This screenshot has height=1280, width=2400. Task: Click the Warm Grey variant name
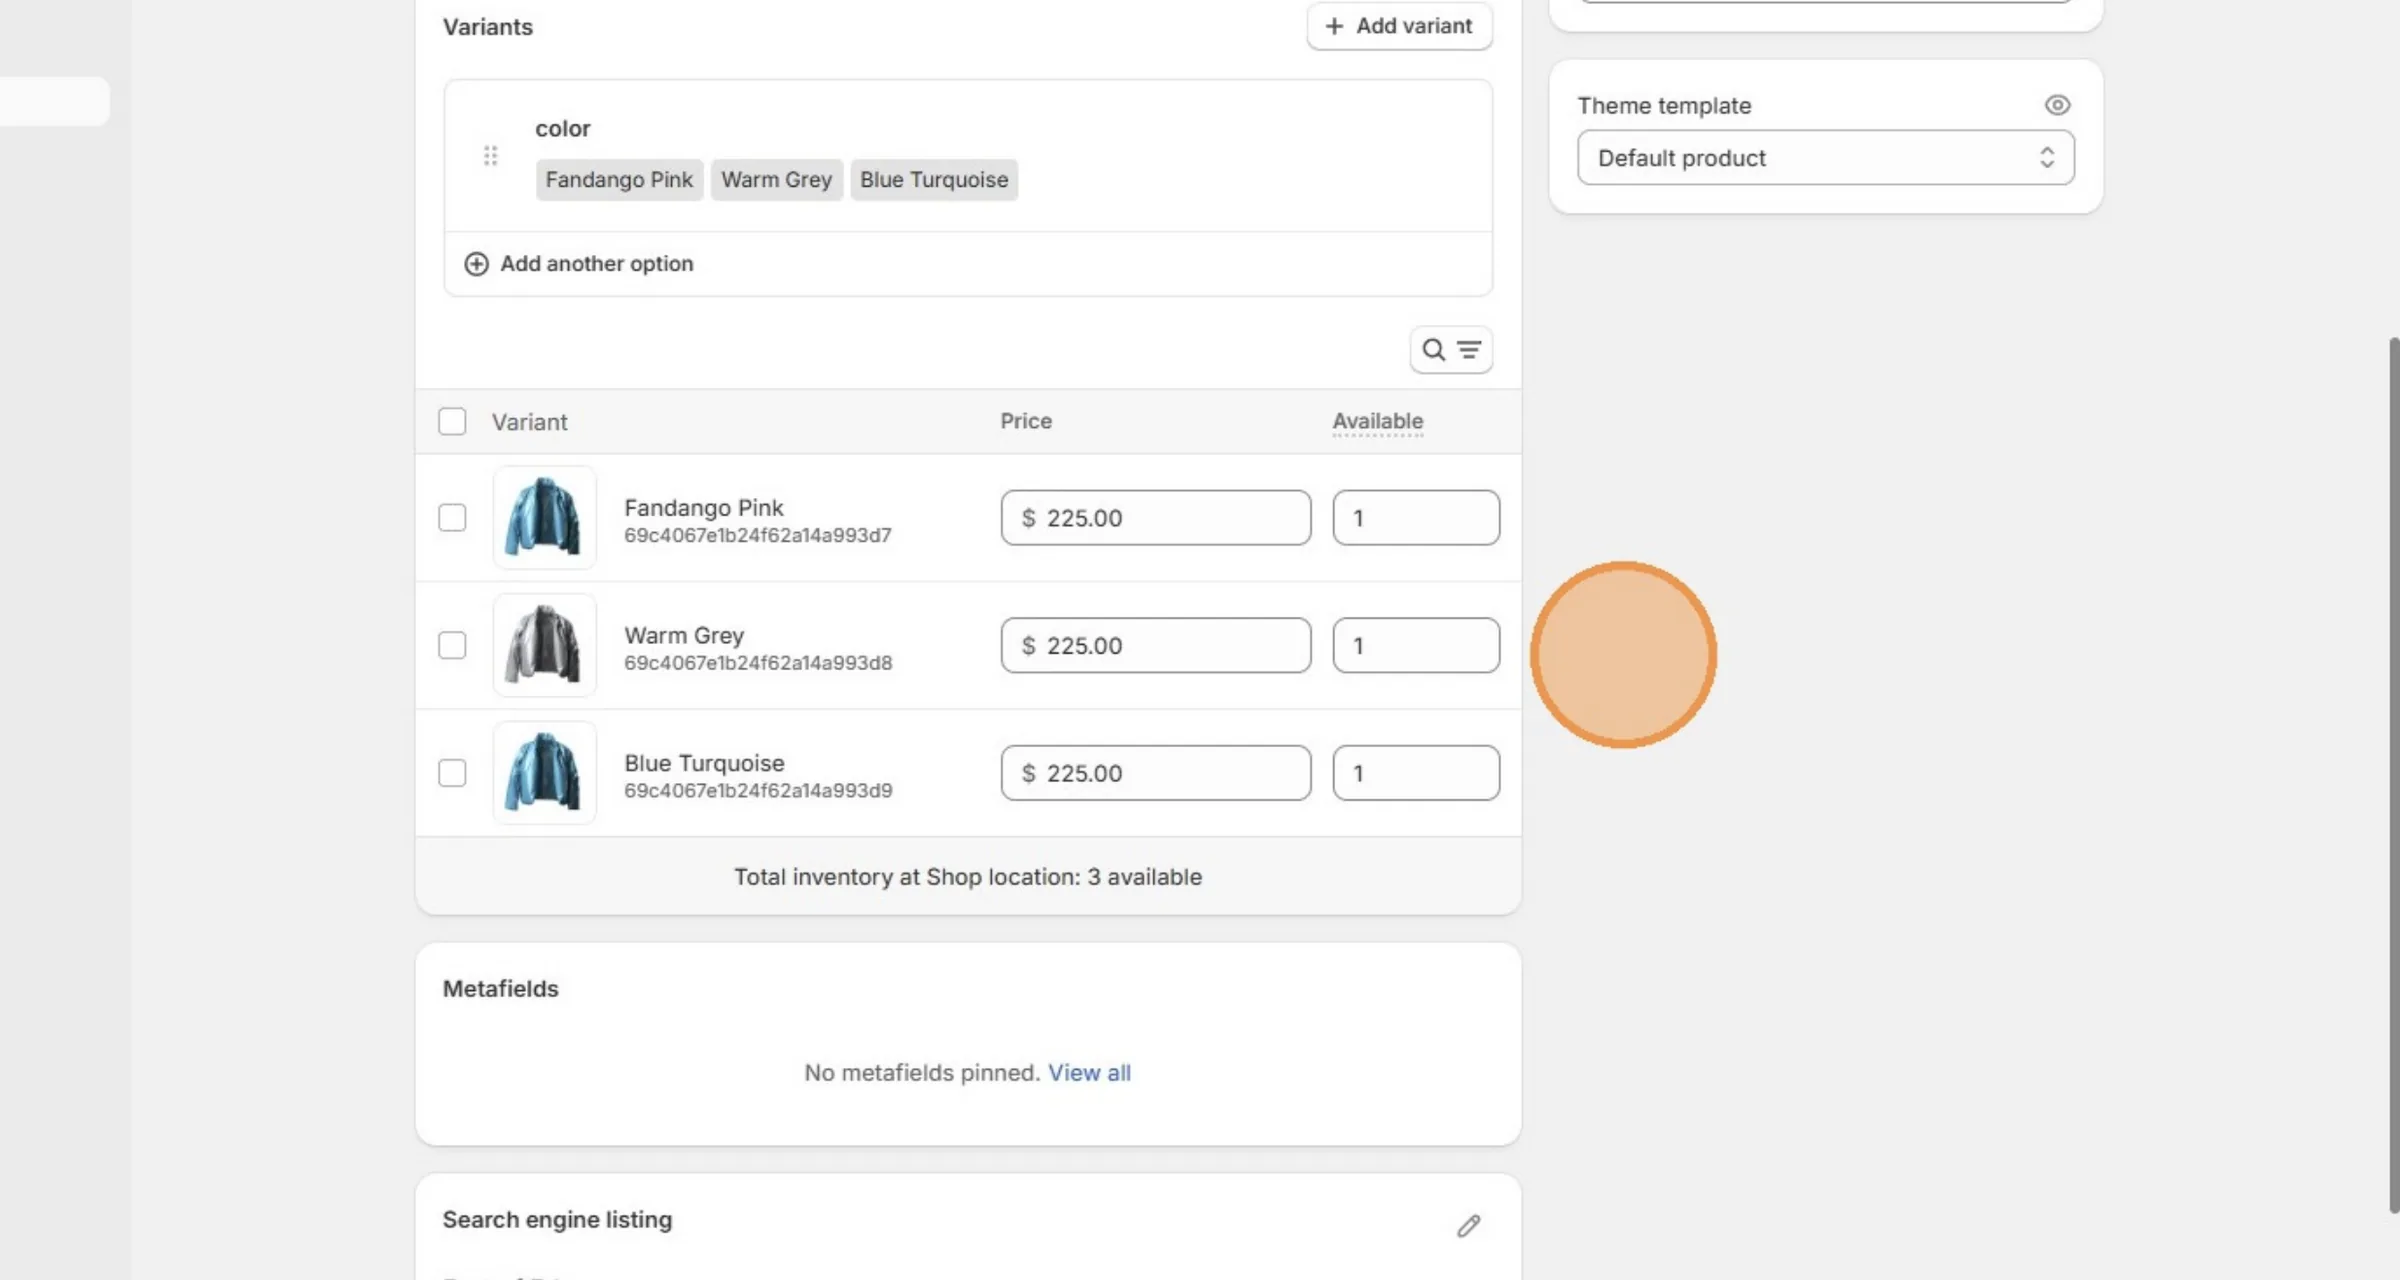point(684,636)
